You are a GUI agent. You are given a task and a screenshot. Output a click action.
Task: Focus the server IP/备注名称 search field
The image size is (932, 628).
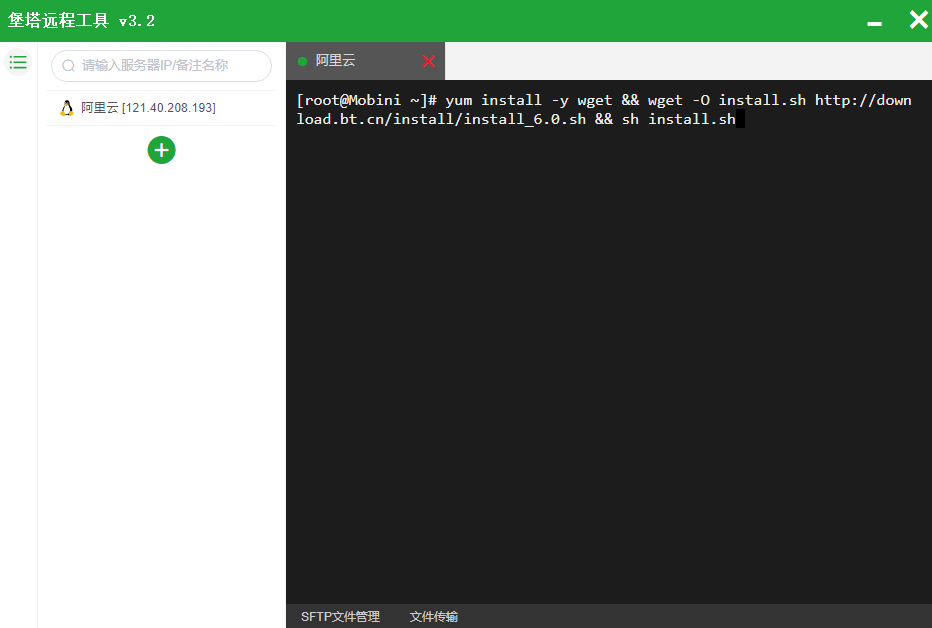coord(161,66)
